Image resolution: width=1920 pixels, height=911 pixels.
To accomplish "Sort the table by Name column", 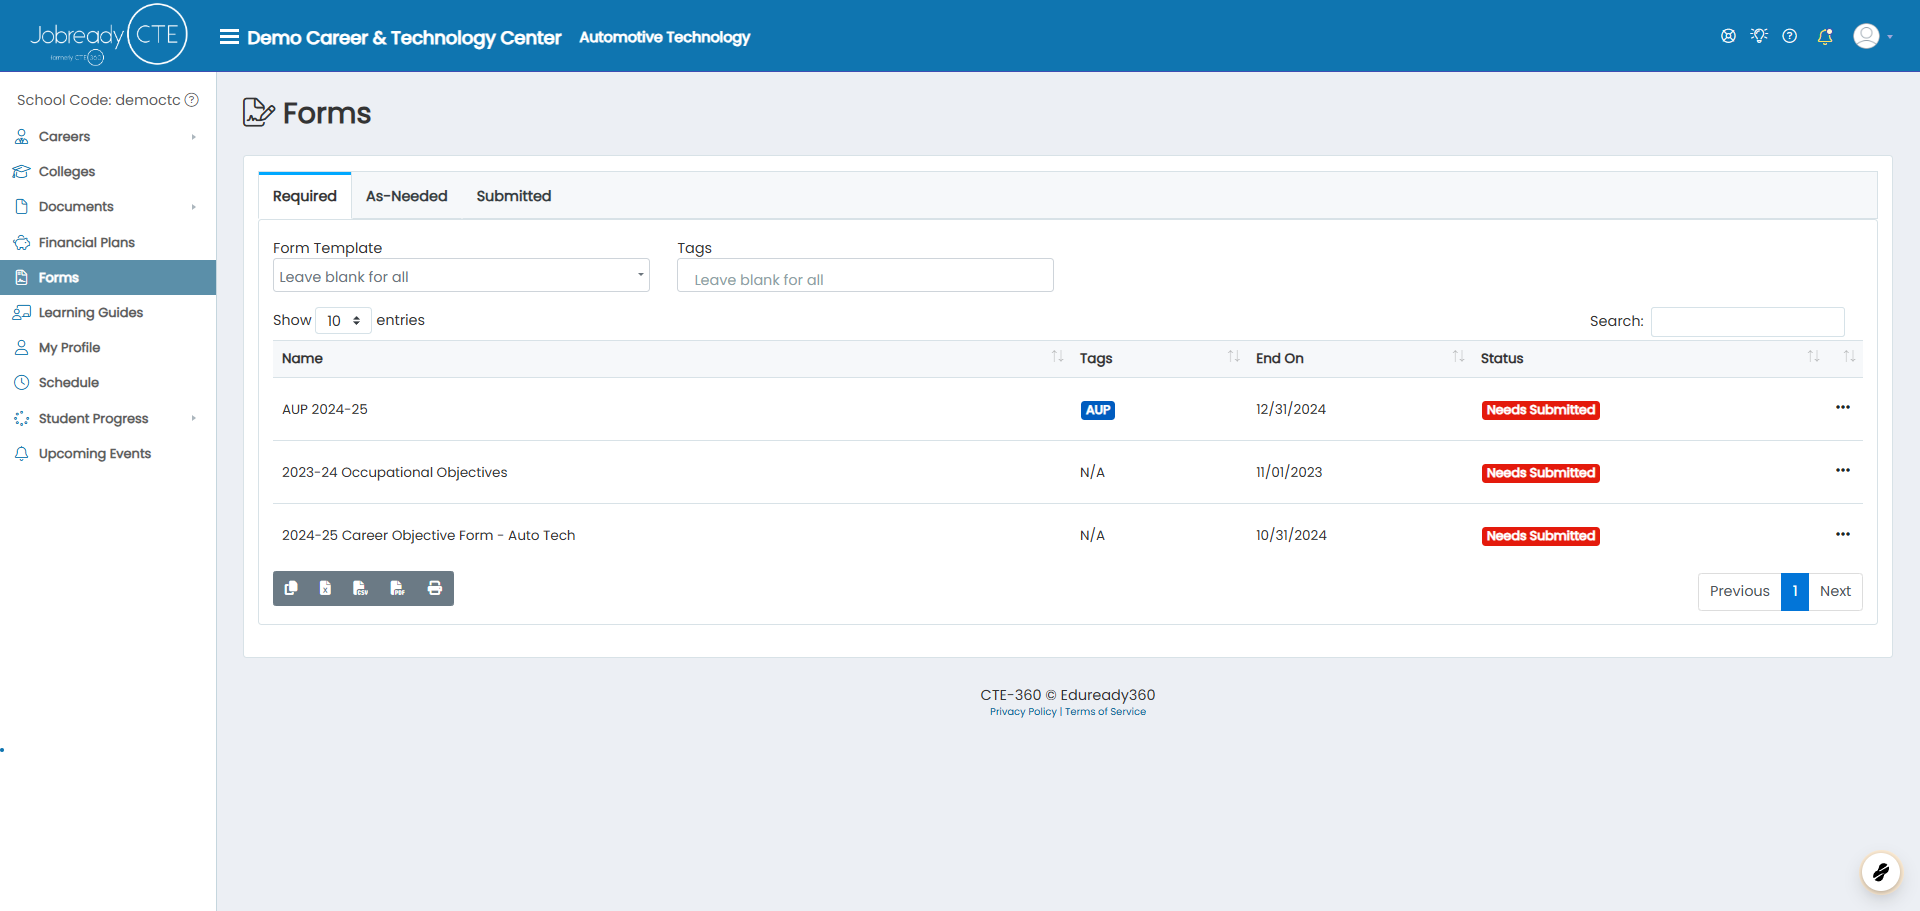I will click(x=671, y=358).
